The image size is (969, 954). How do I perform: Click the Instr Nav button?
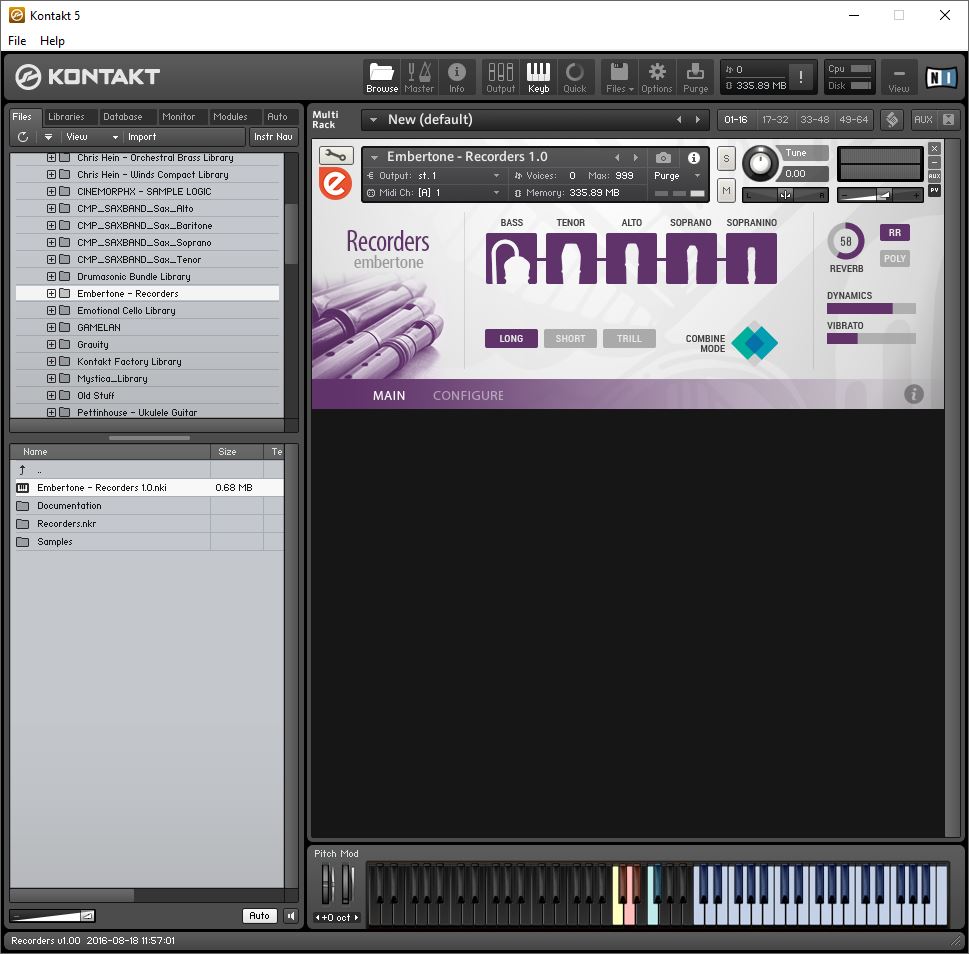(x=273, y=137)
